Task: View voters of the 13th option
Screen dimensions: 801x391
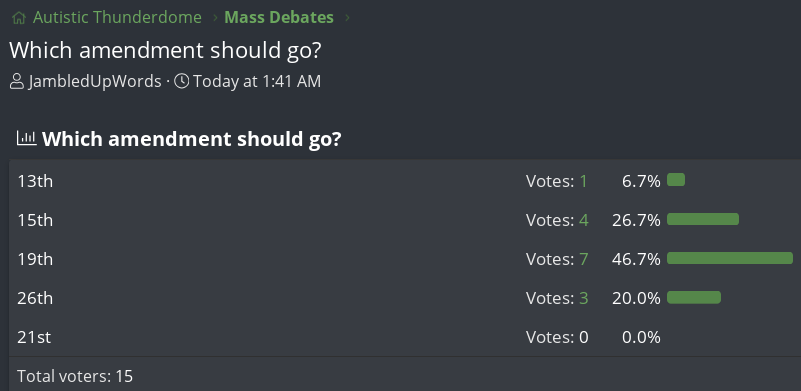Action: tap(583, 181)
